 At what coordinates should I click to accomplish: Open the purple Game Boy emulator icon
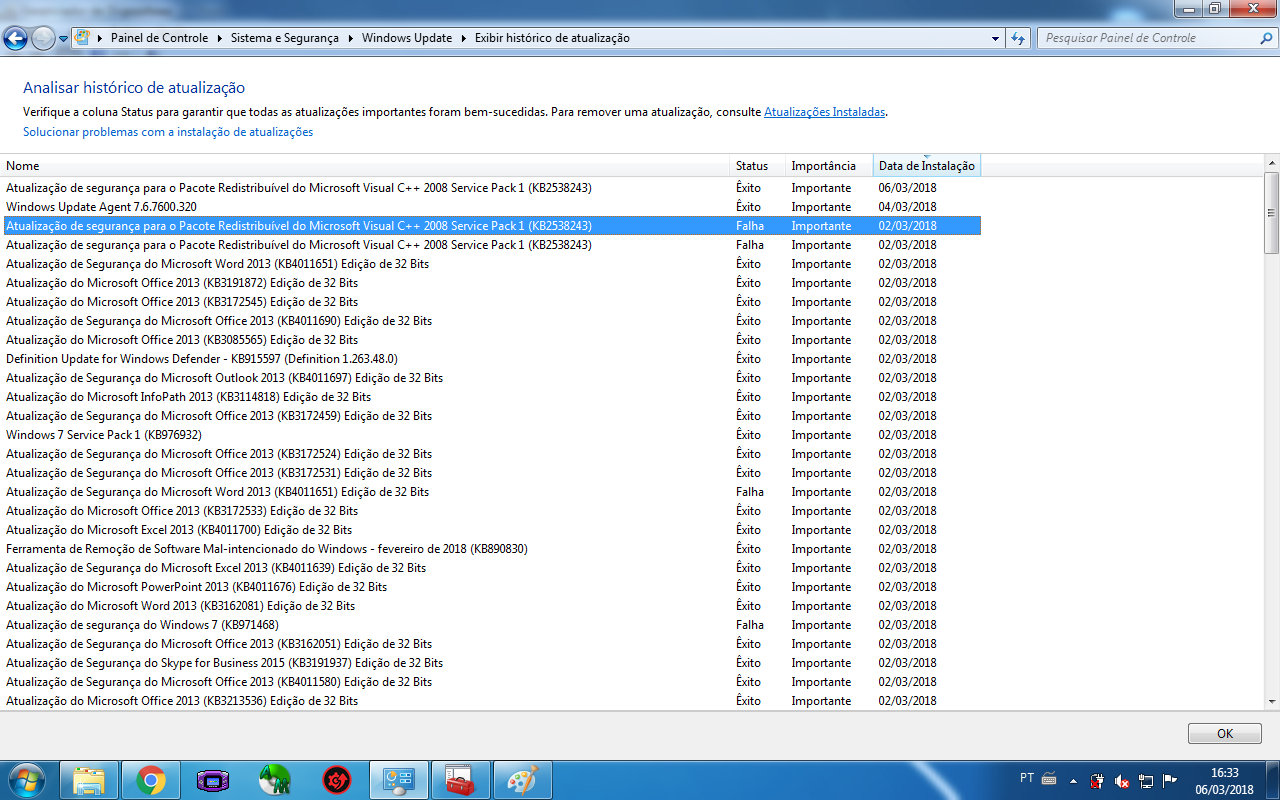pos(213,780)
